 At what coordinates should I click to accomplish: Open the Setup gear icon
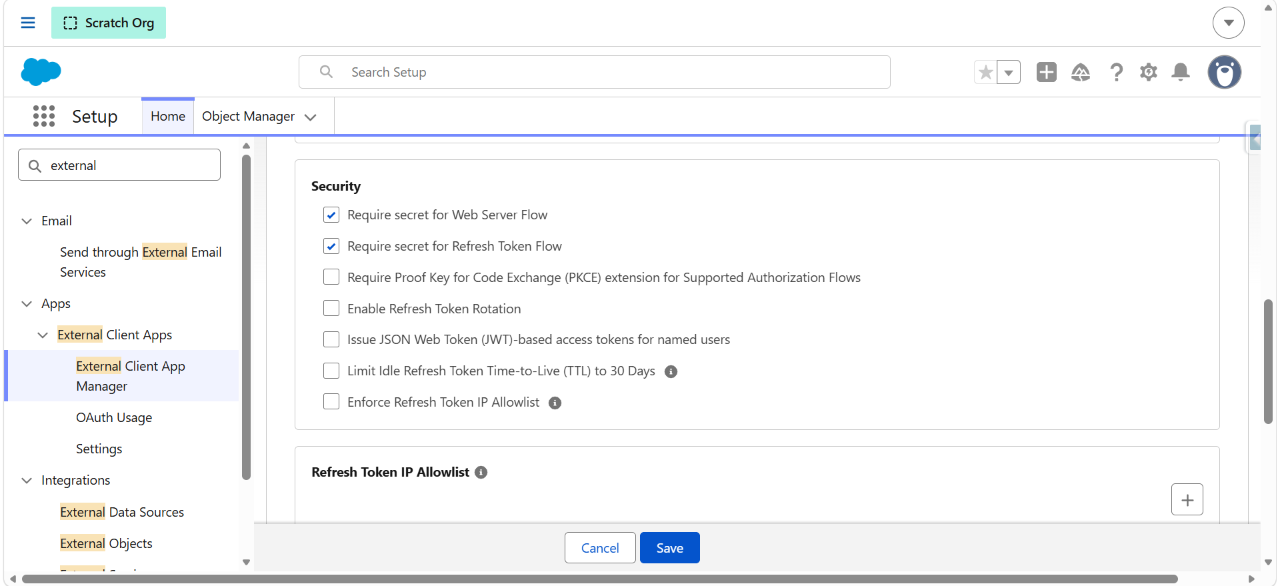point(1149,72)
